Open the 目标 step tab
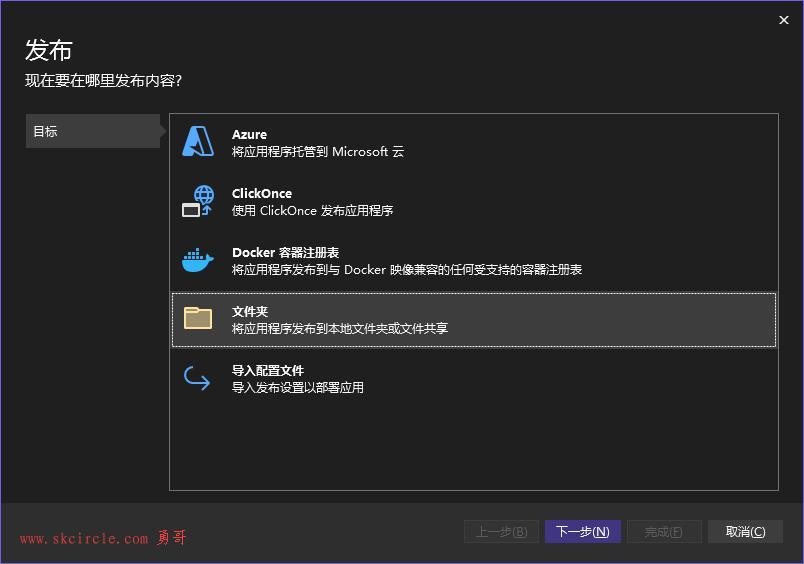The width and height of the screenshot is (804, 564). click(x=93, y=131)
